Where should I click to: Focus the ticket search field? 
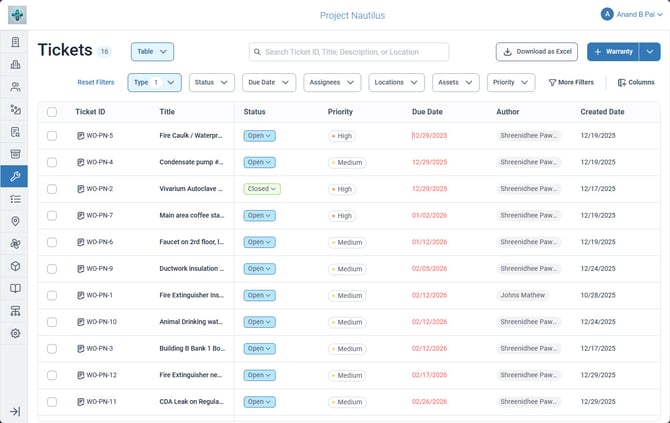coord(349,52)
